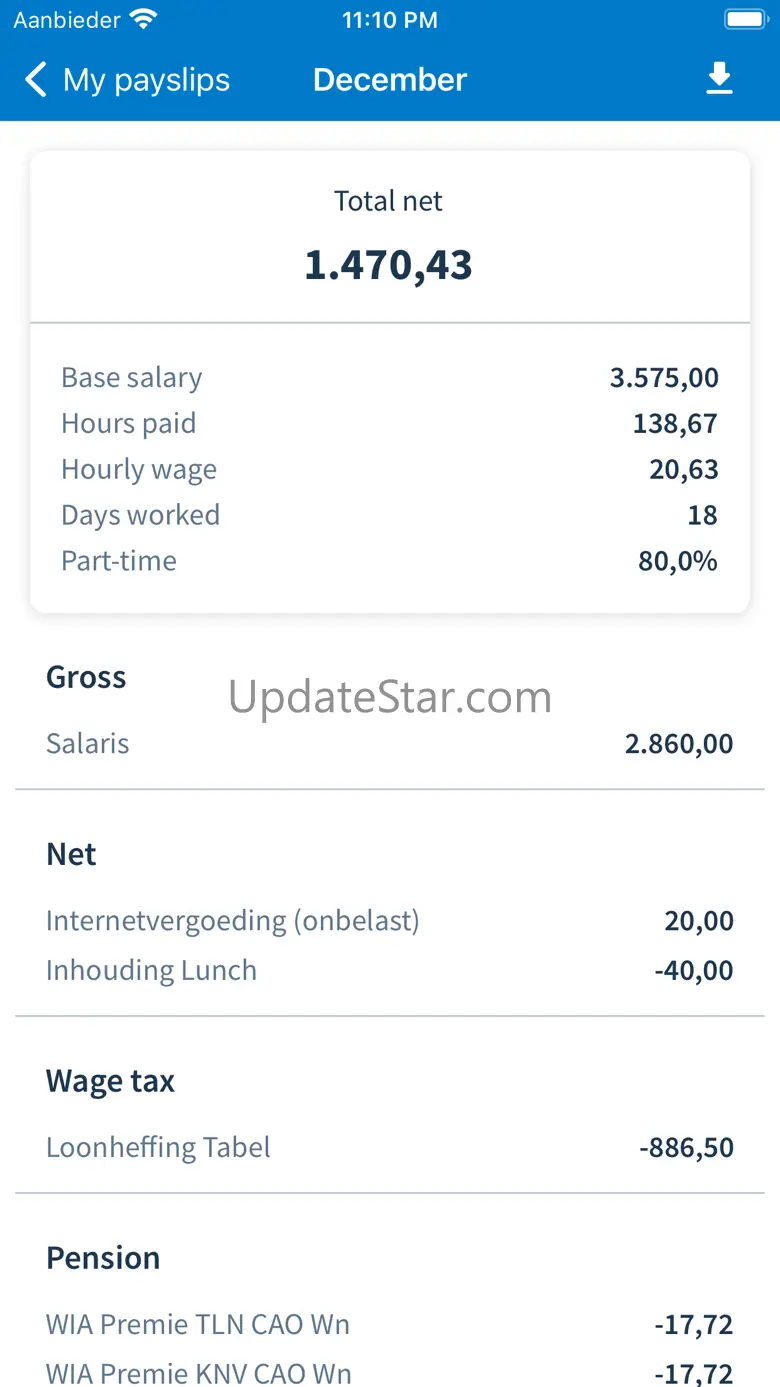The image size is (780, 1387).
Task: Tap the Net section header
Action: point(72,855)
